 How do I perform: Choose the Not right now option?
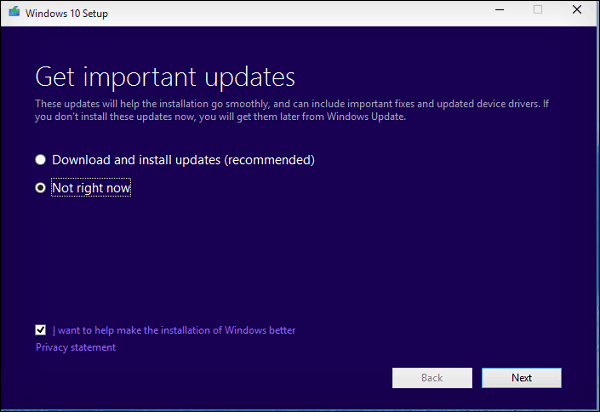[x=40, y=188]
